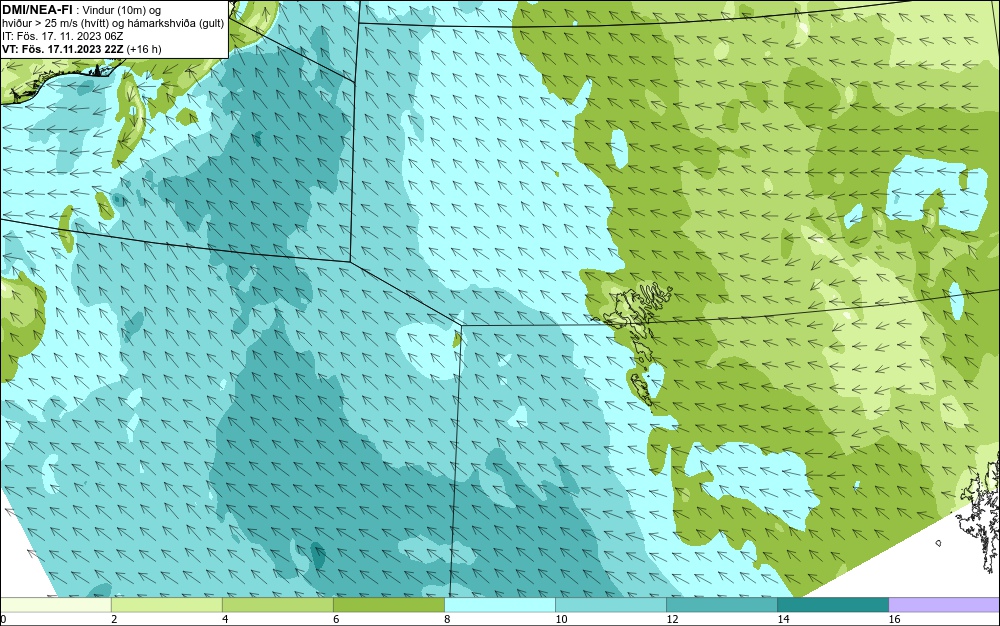This screenshot has height=626, width=1000.
Task: Click the '(+16 h)' forecast offset text
Action: point(144,49)
